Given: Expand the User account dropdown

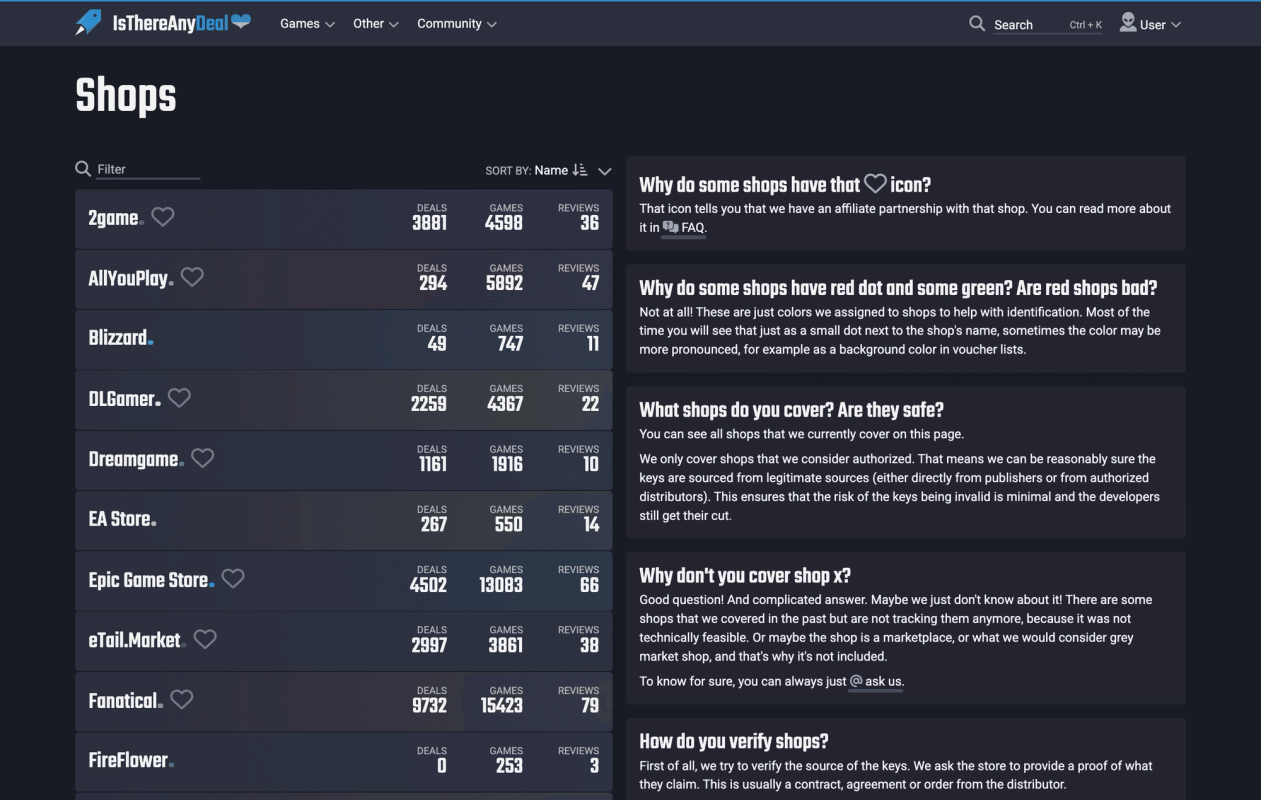Looking at the screenshot, I should point(1150,24).
